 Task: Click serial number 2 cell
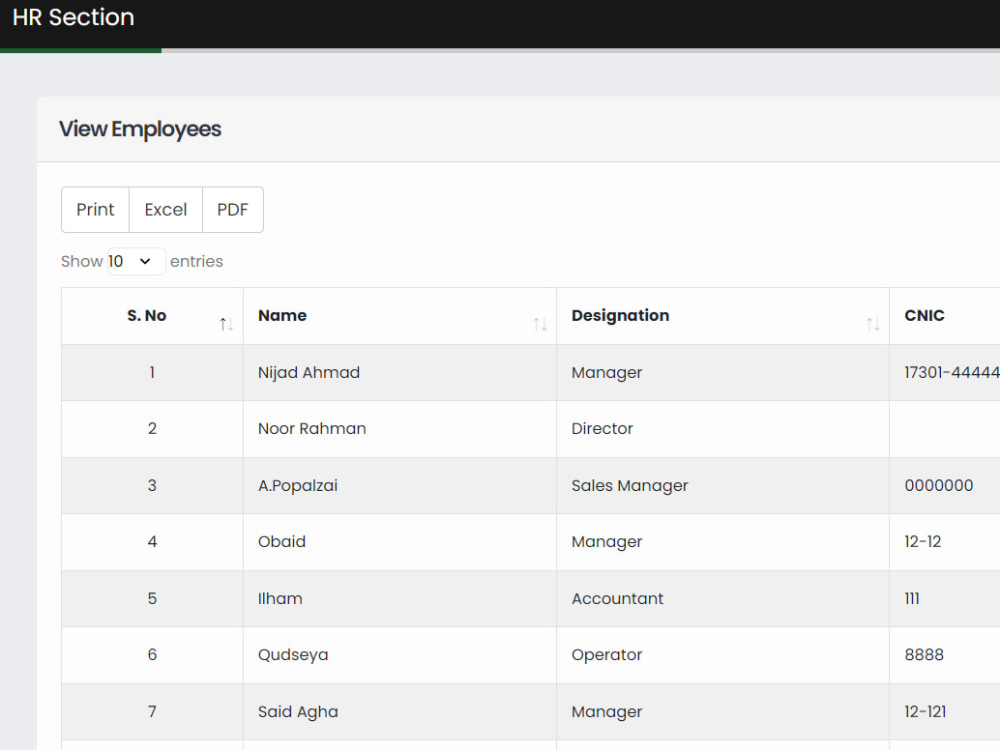(152, 429)
